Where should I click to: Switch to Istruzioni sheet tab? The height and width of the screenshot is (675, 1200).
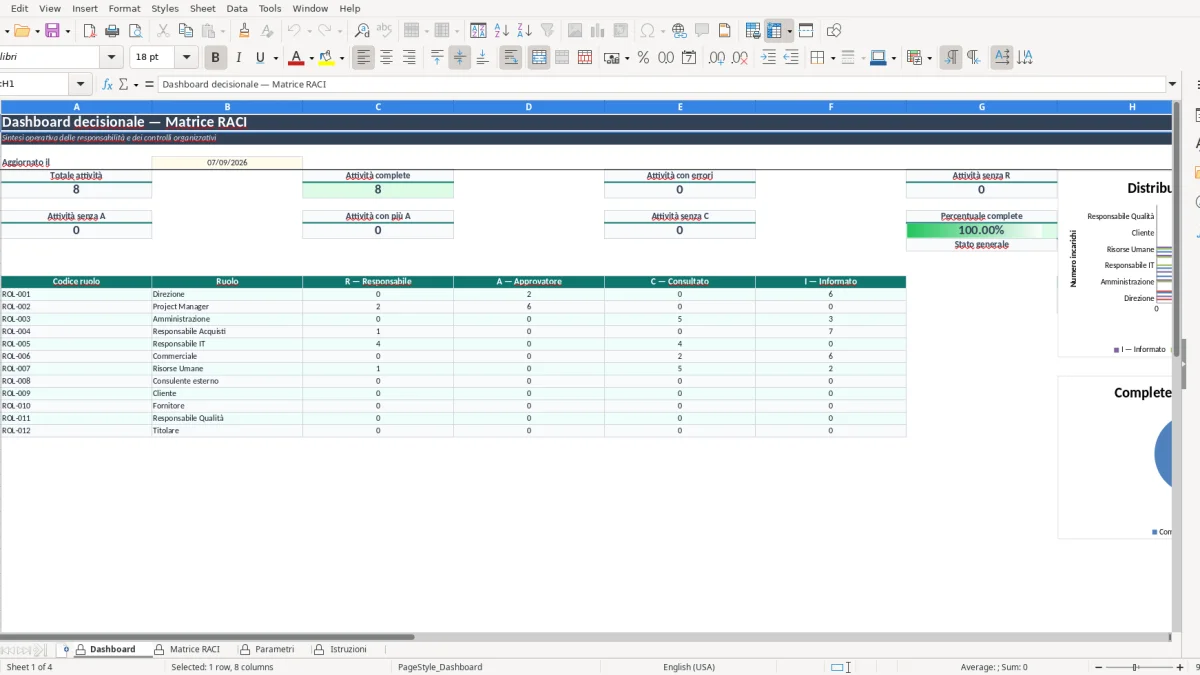[x=340, y=649]
